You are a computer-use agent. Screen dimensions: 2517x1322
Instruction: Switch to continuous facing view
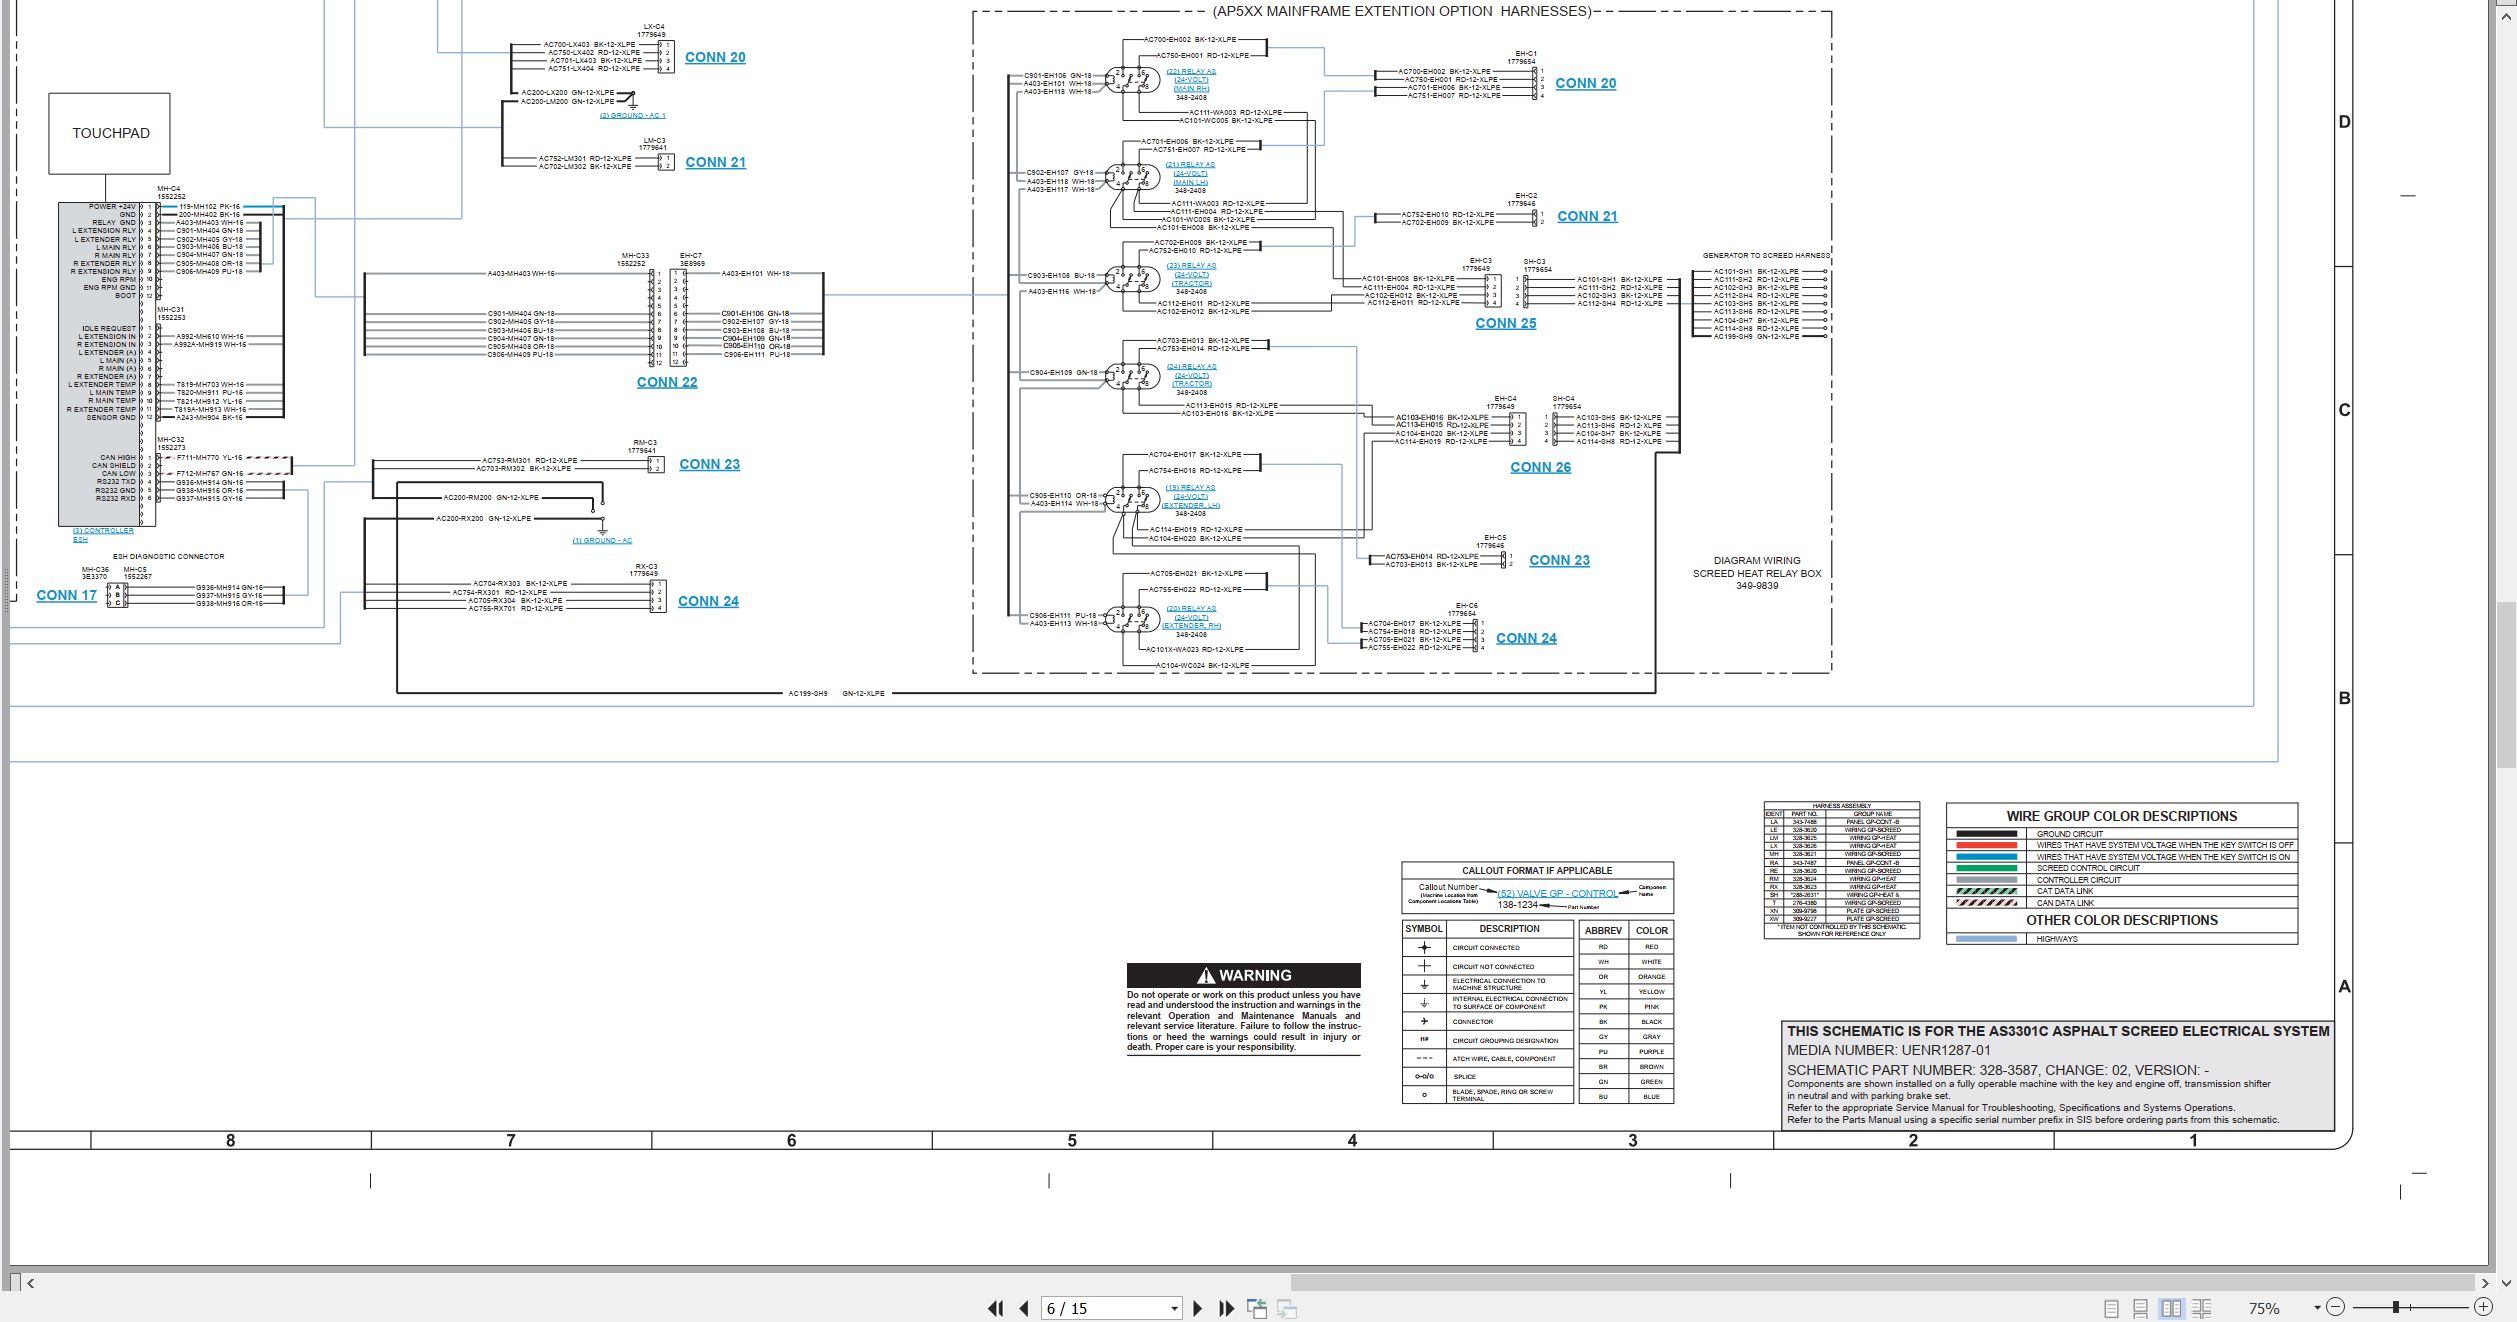pos(2201,1308)
